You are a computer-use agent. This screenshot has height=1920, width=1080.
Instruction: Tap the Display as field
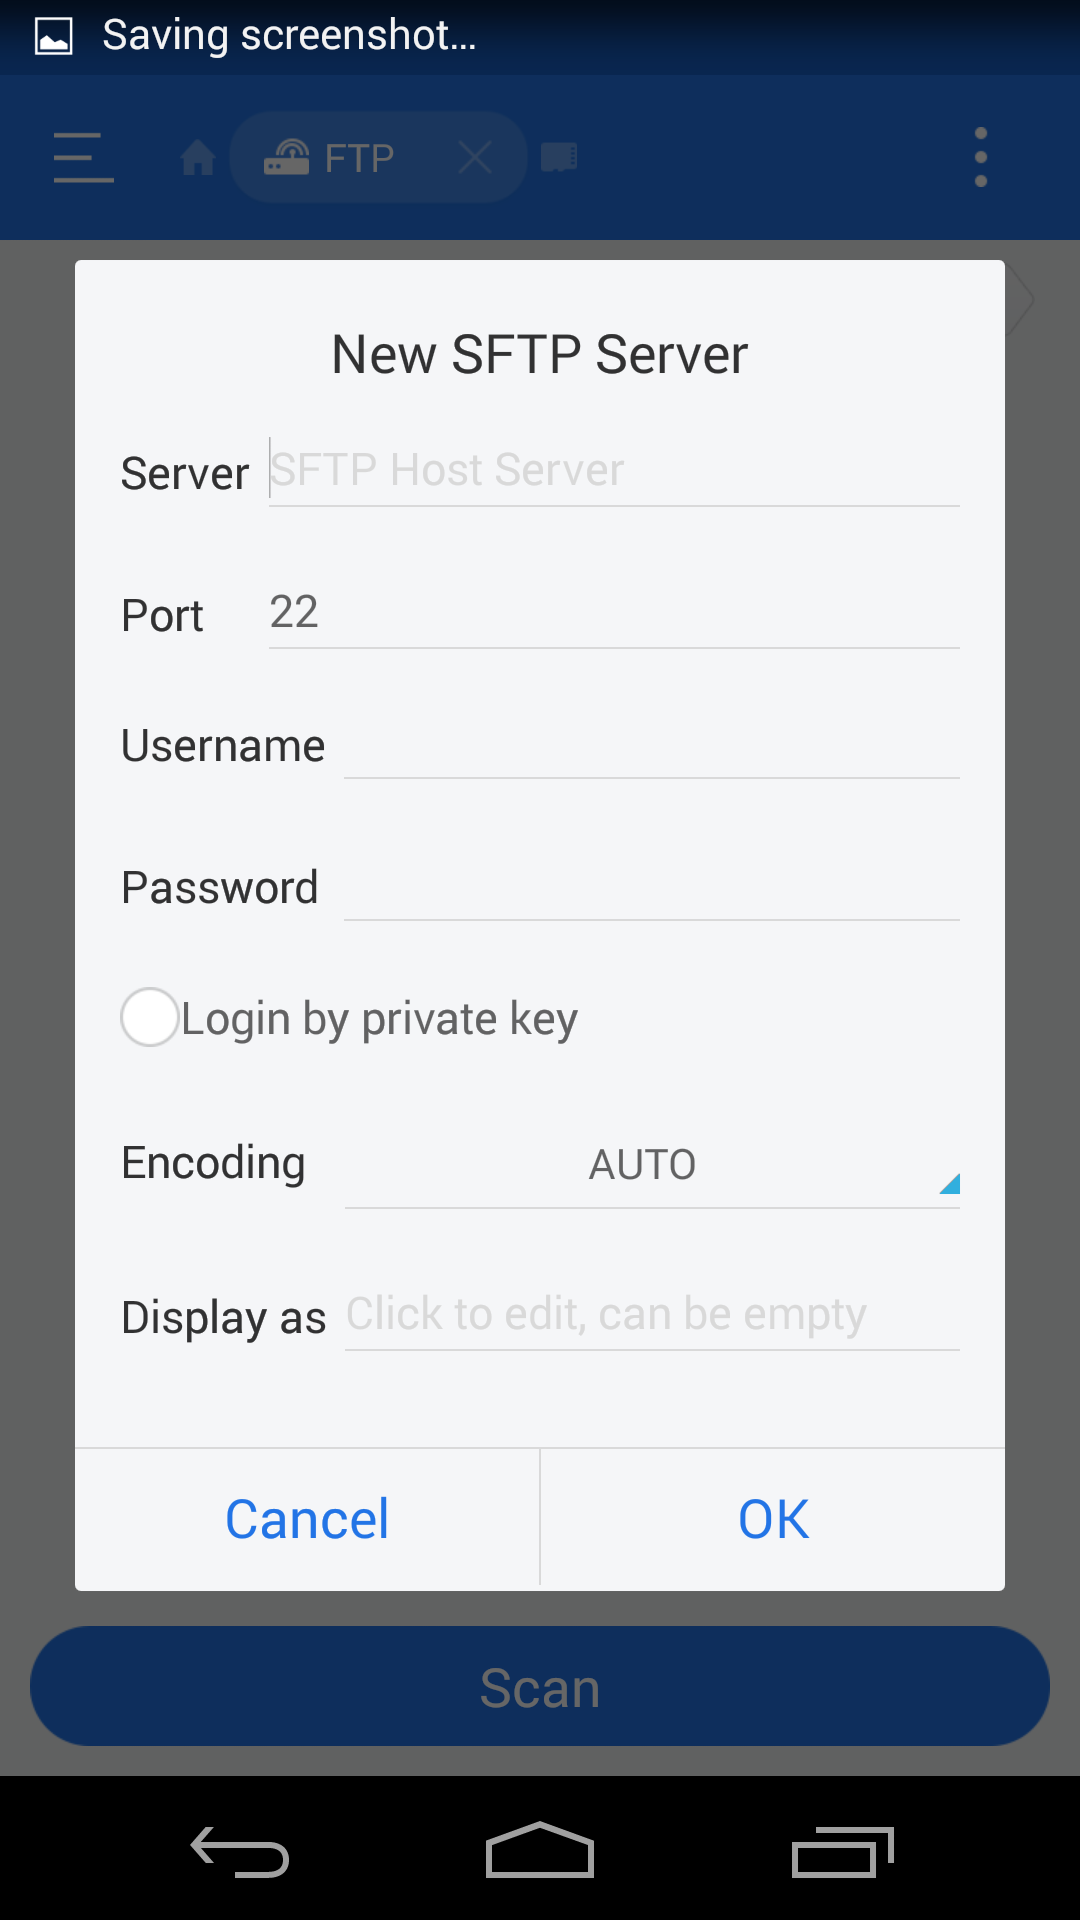click(650, 1314)
